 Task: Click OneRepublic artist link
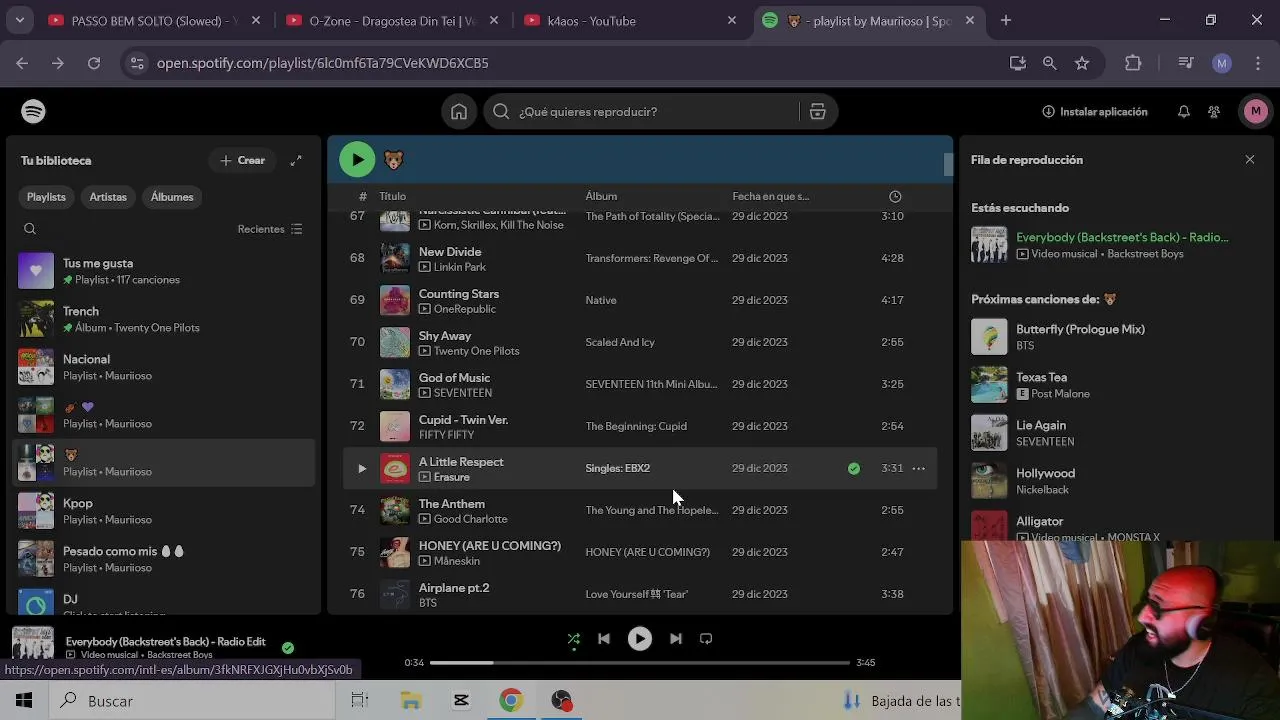coord(465,309)
